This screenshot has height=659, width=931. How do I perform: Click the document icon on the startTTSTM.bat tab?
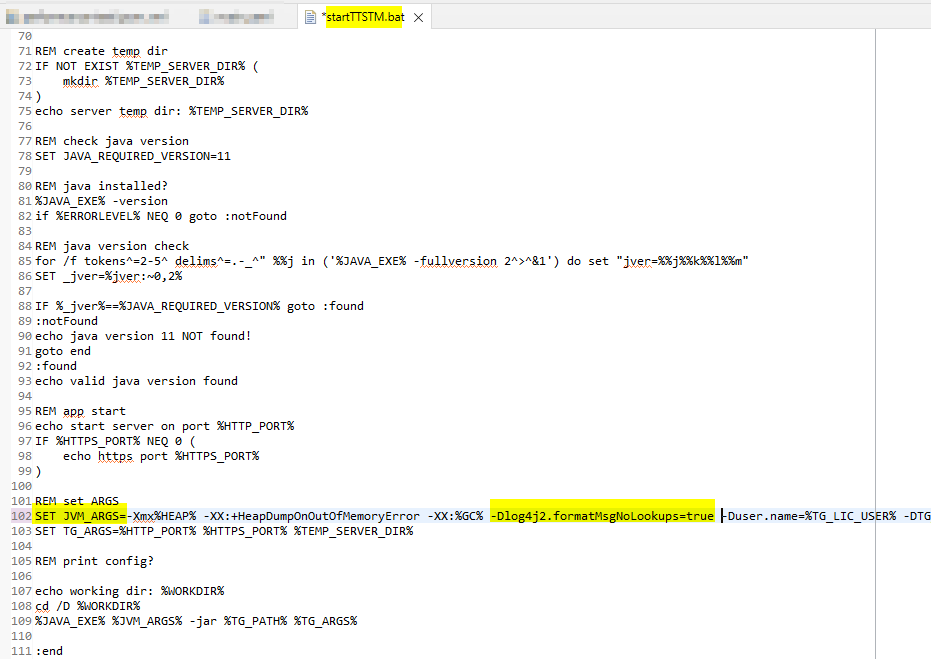(311, 17)
